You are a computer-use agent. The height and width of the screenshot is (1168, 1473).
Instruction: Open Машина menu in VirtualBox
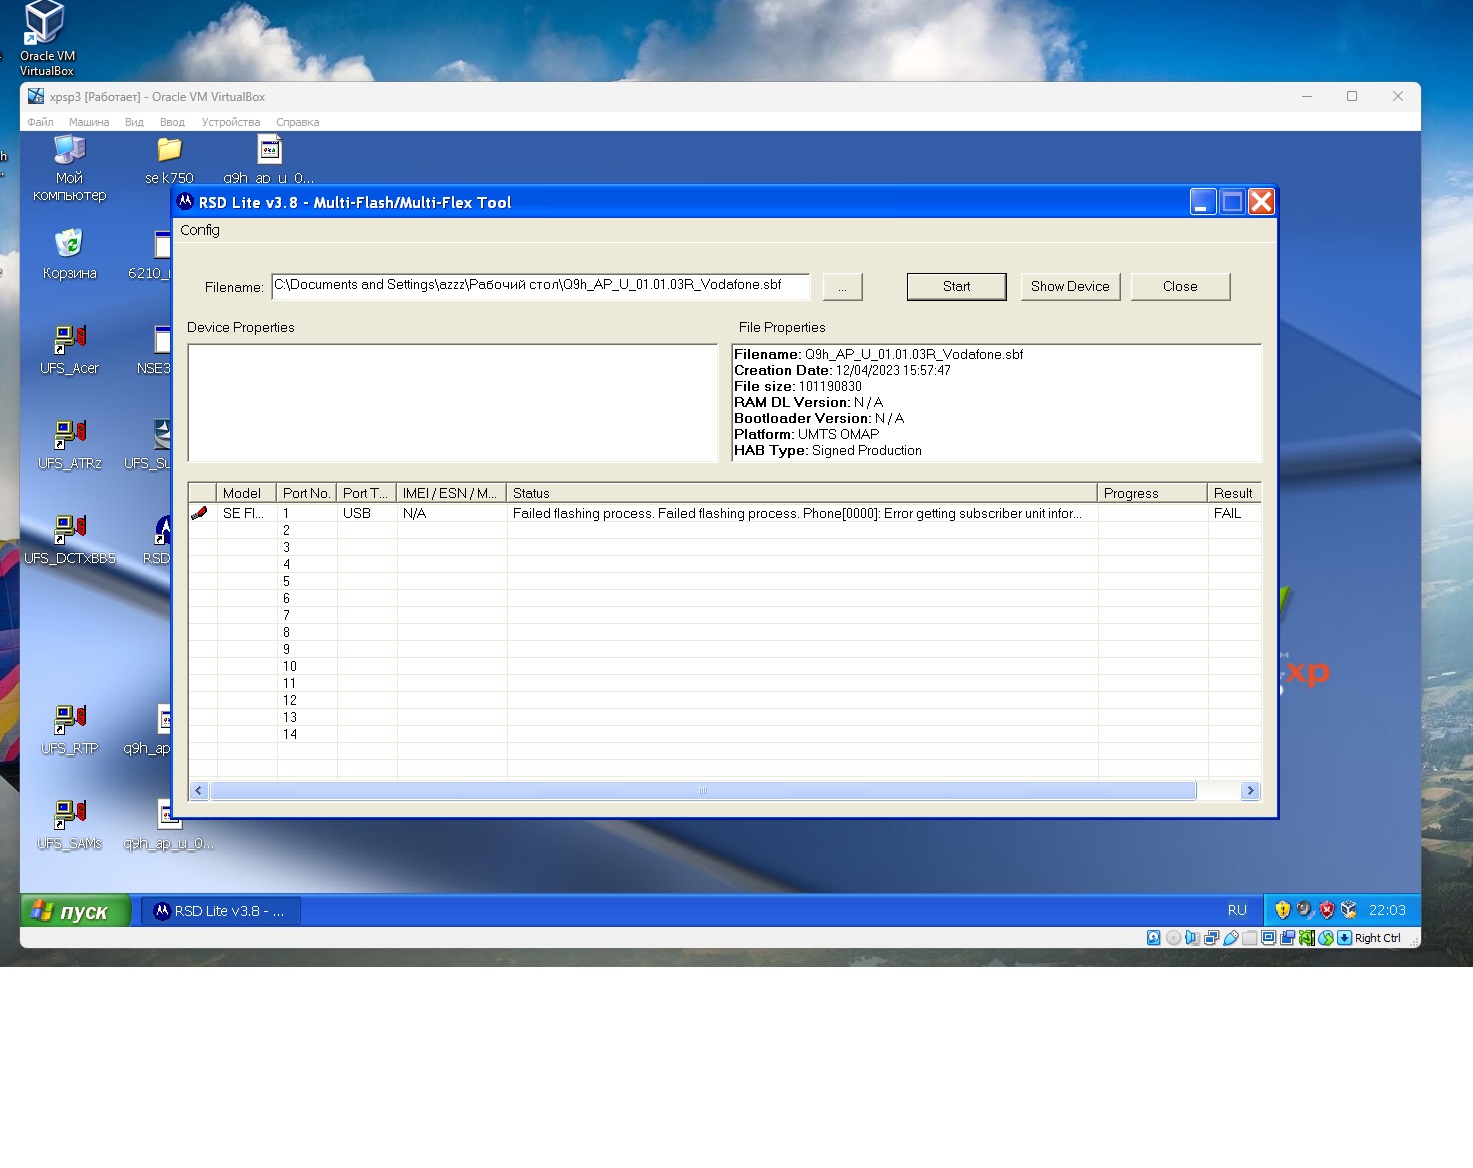89,122
